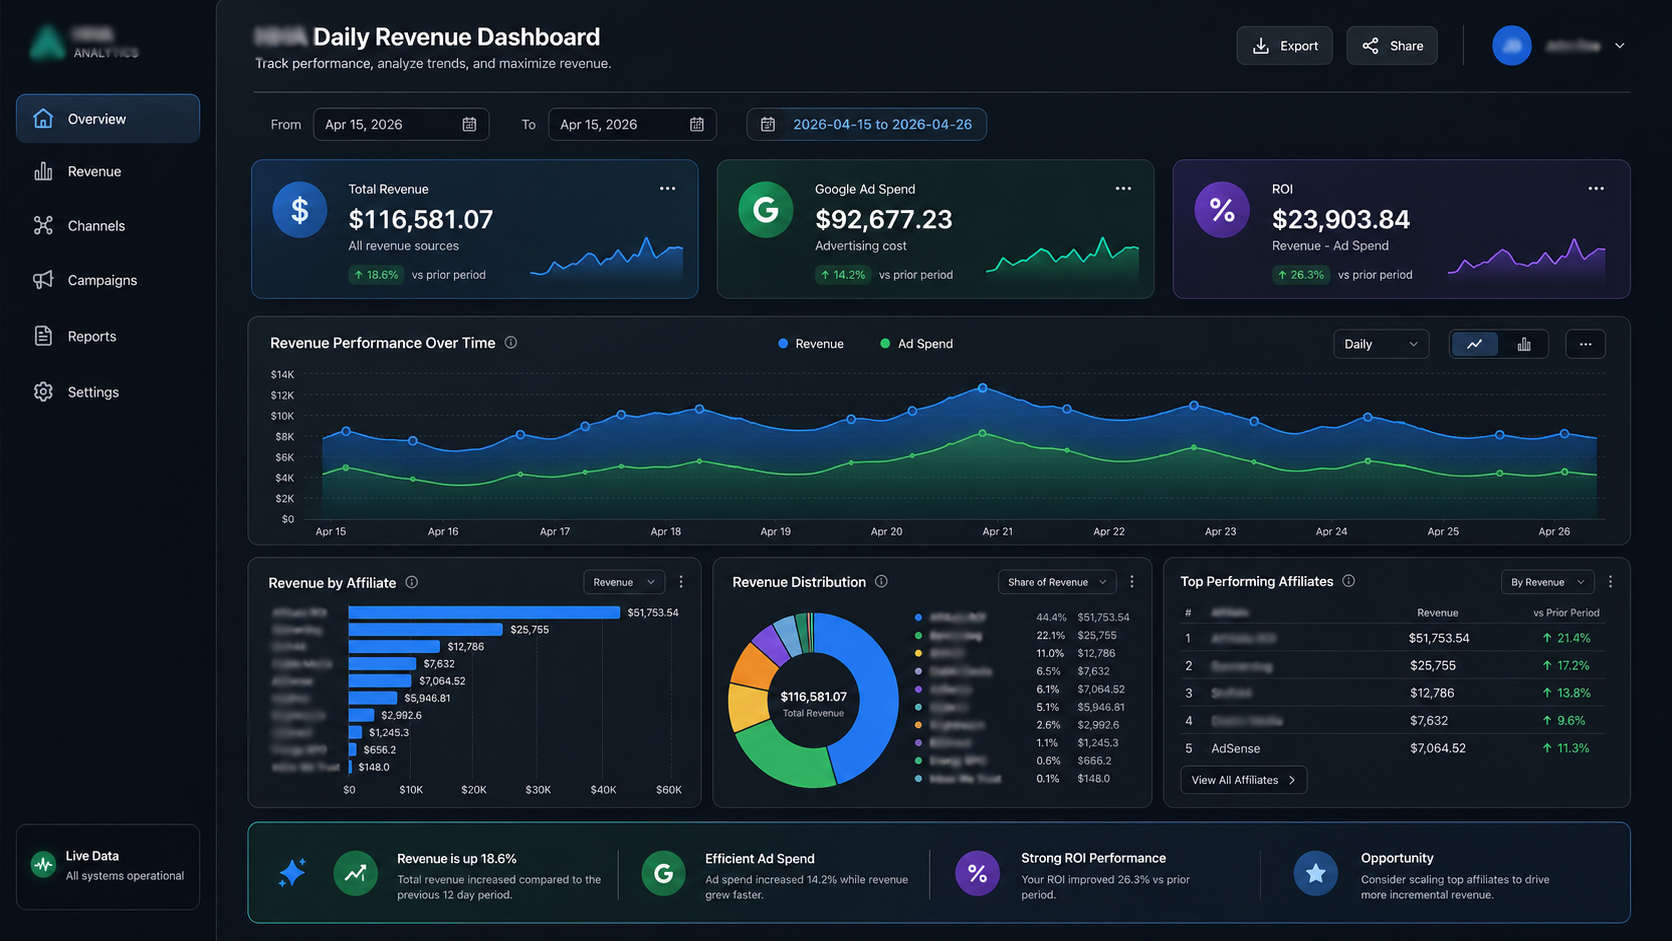The height and width of the screenshot is (941, 1672).
Task: Open more options for the performance chart
Action: (1585, 344)
